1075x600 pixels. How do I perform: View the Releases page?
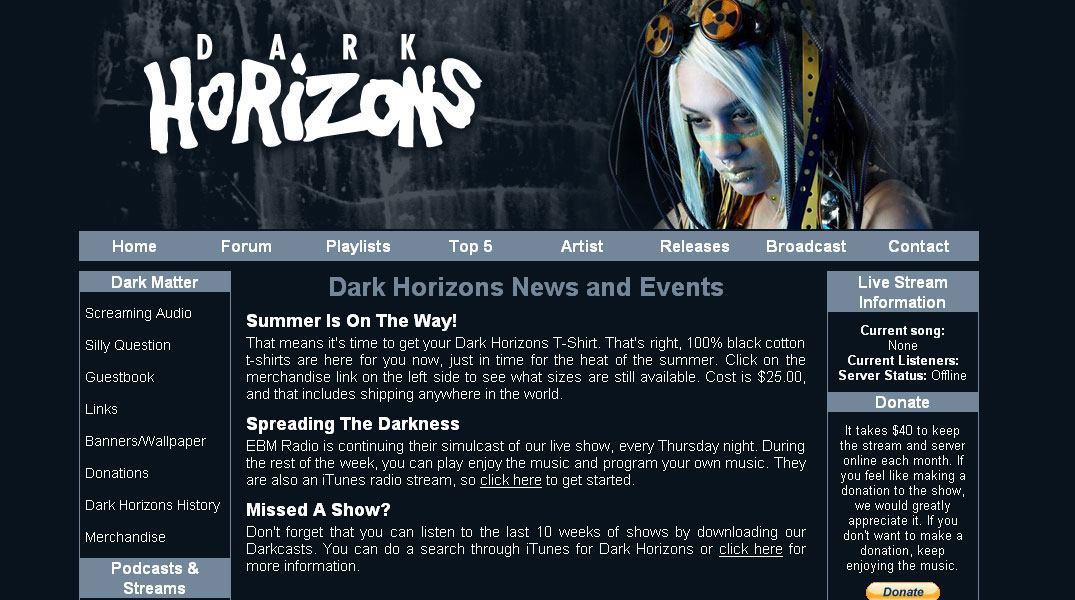coord(694,246)
